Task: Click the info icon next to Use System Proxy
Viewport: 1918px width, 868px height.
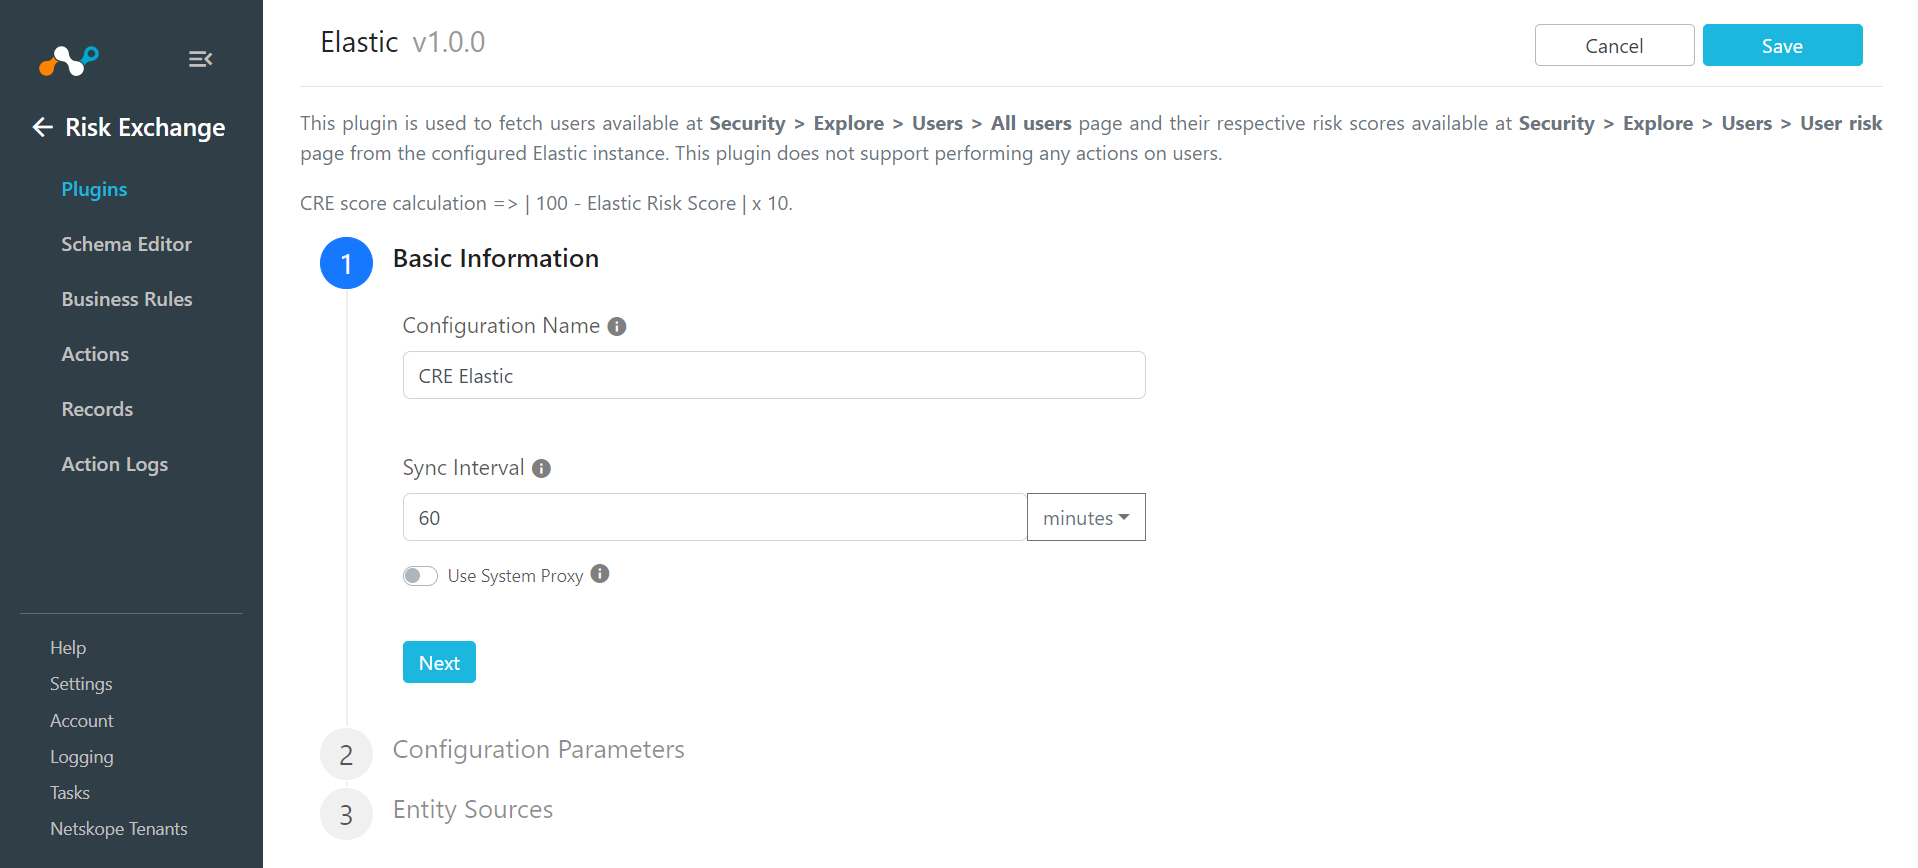Action: 600,574
